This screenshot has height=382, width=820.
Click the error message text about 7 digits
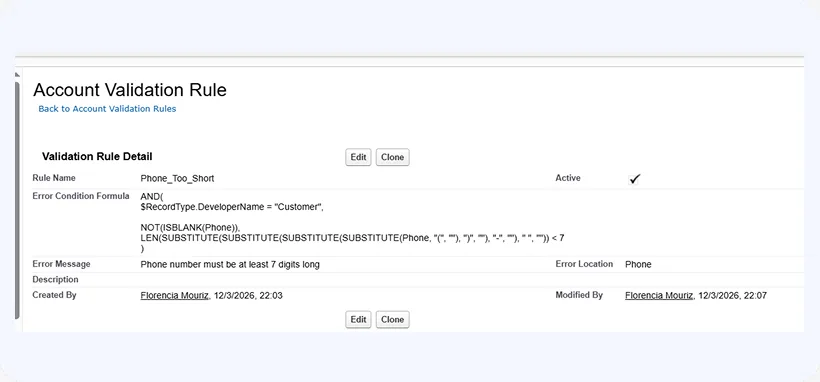230,265
